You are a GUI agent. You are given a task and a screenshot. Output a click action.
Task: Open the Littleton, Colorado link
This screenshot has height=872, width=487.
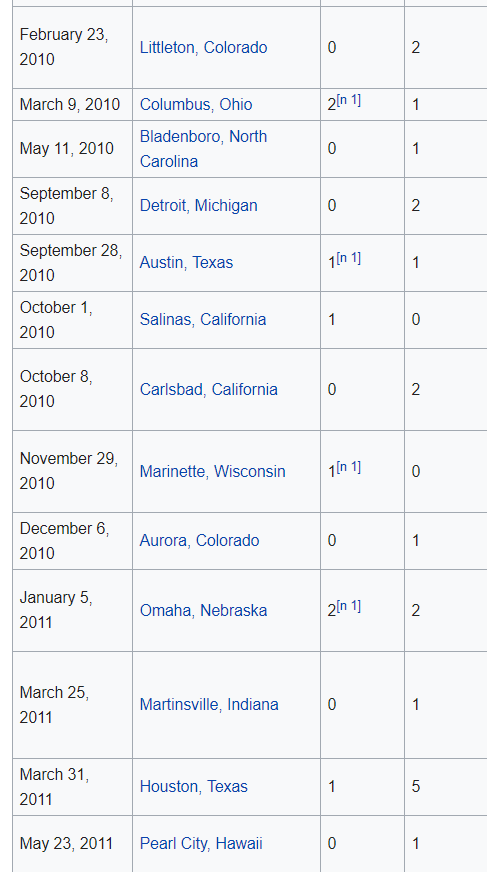(203, 48)
